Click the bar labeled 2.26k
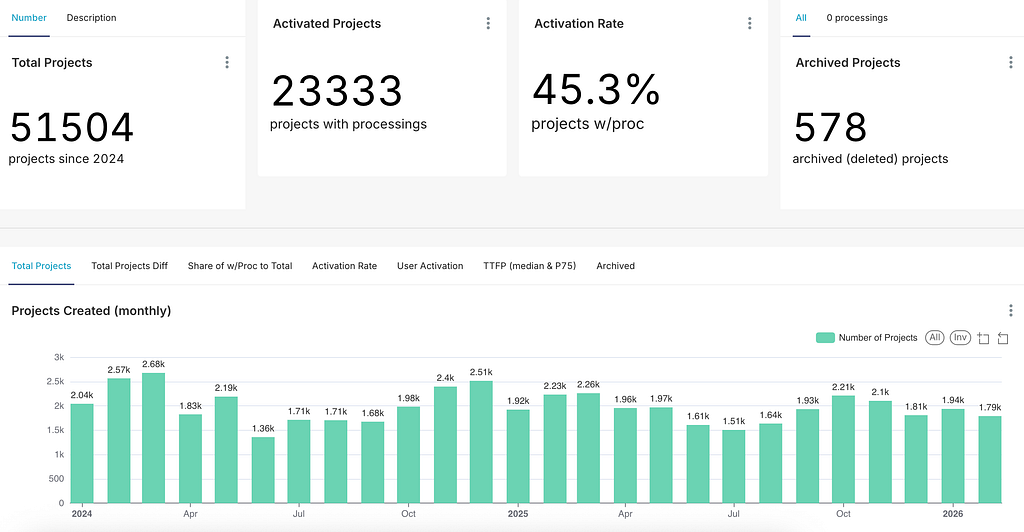Screen dimensions: 1024x532 click(x=588, y=448)
